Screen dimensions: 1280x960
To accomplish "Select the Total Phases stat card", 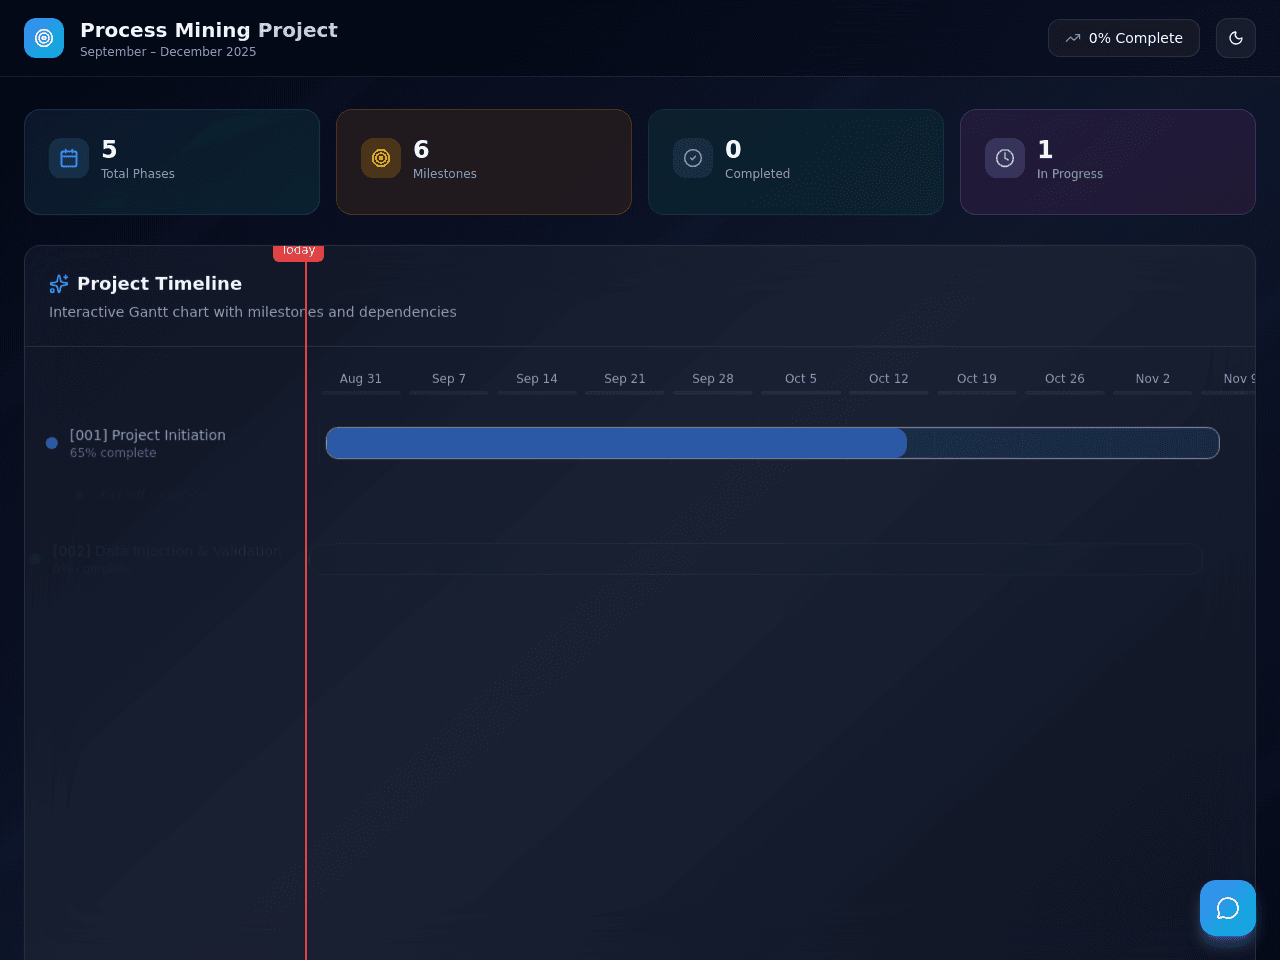I will (172, 162).
